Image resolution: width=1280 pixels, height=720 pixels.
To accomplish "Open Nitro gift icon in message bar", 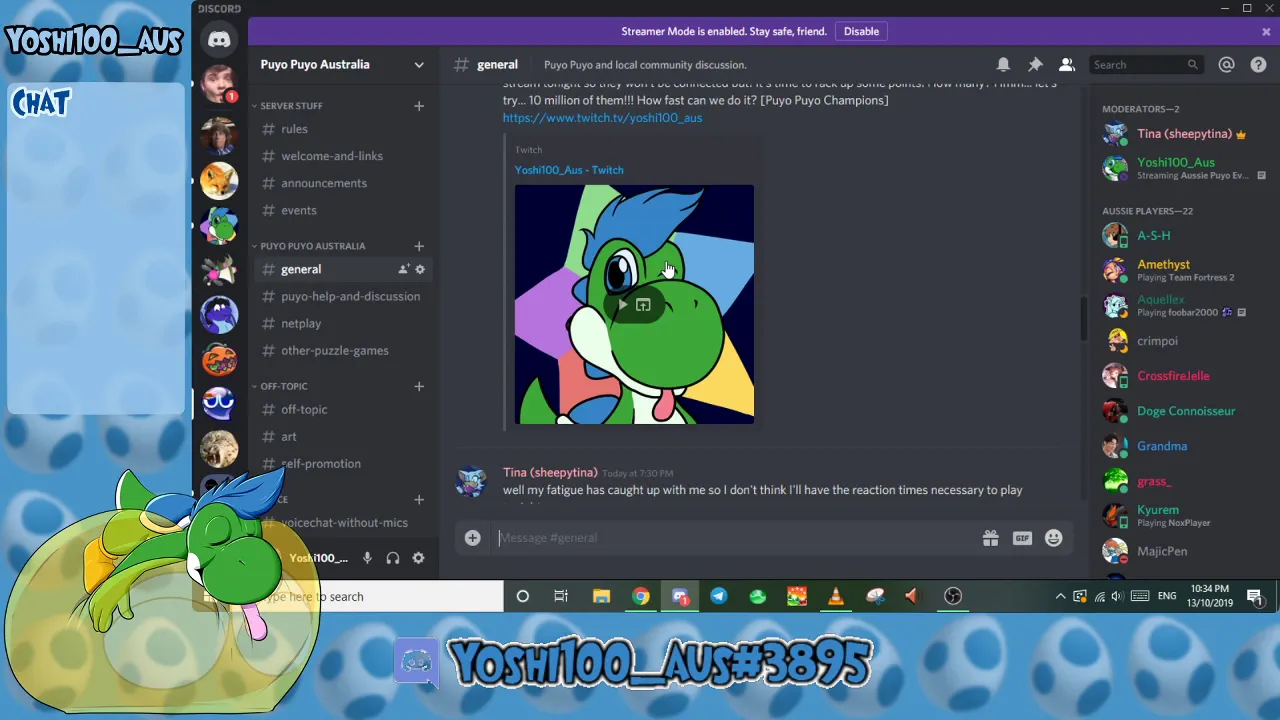I will click(990, 538).
